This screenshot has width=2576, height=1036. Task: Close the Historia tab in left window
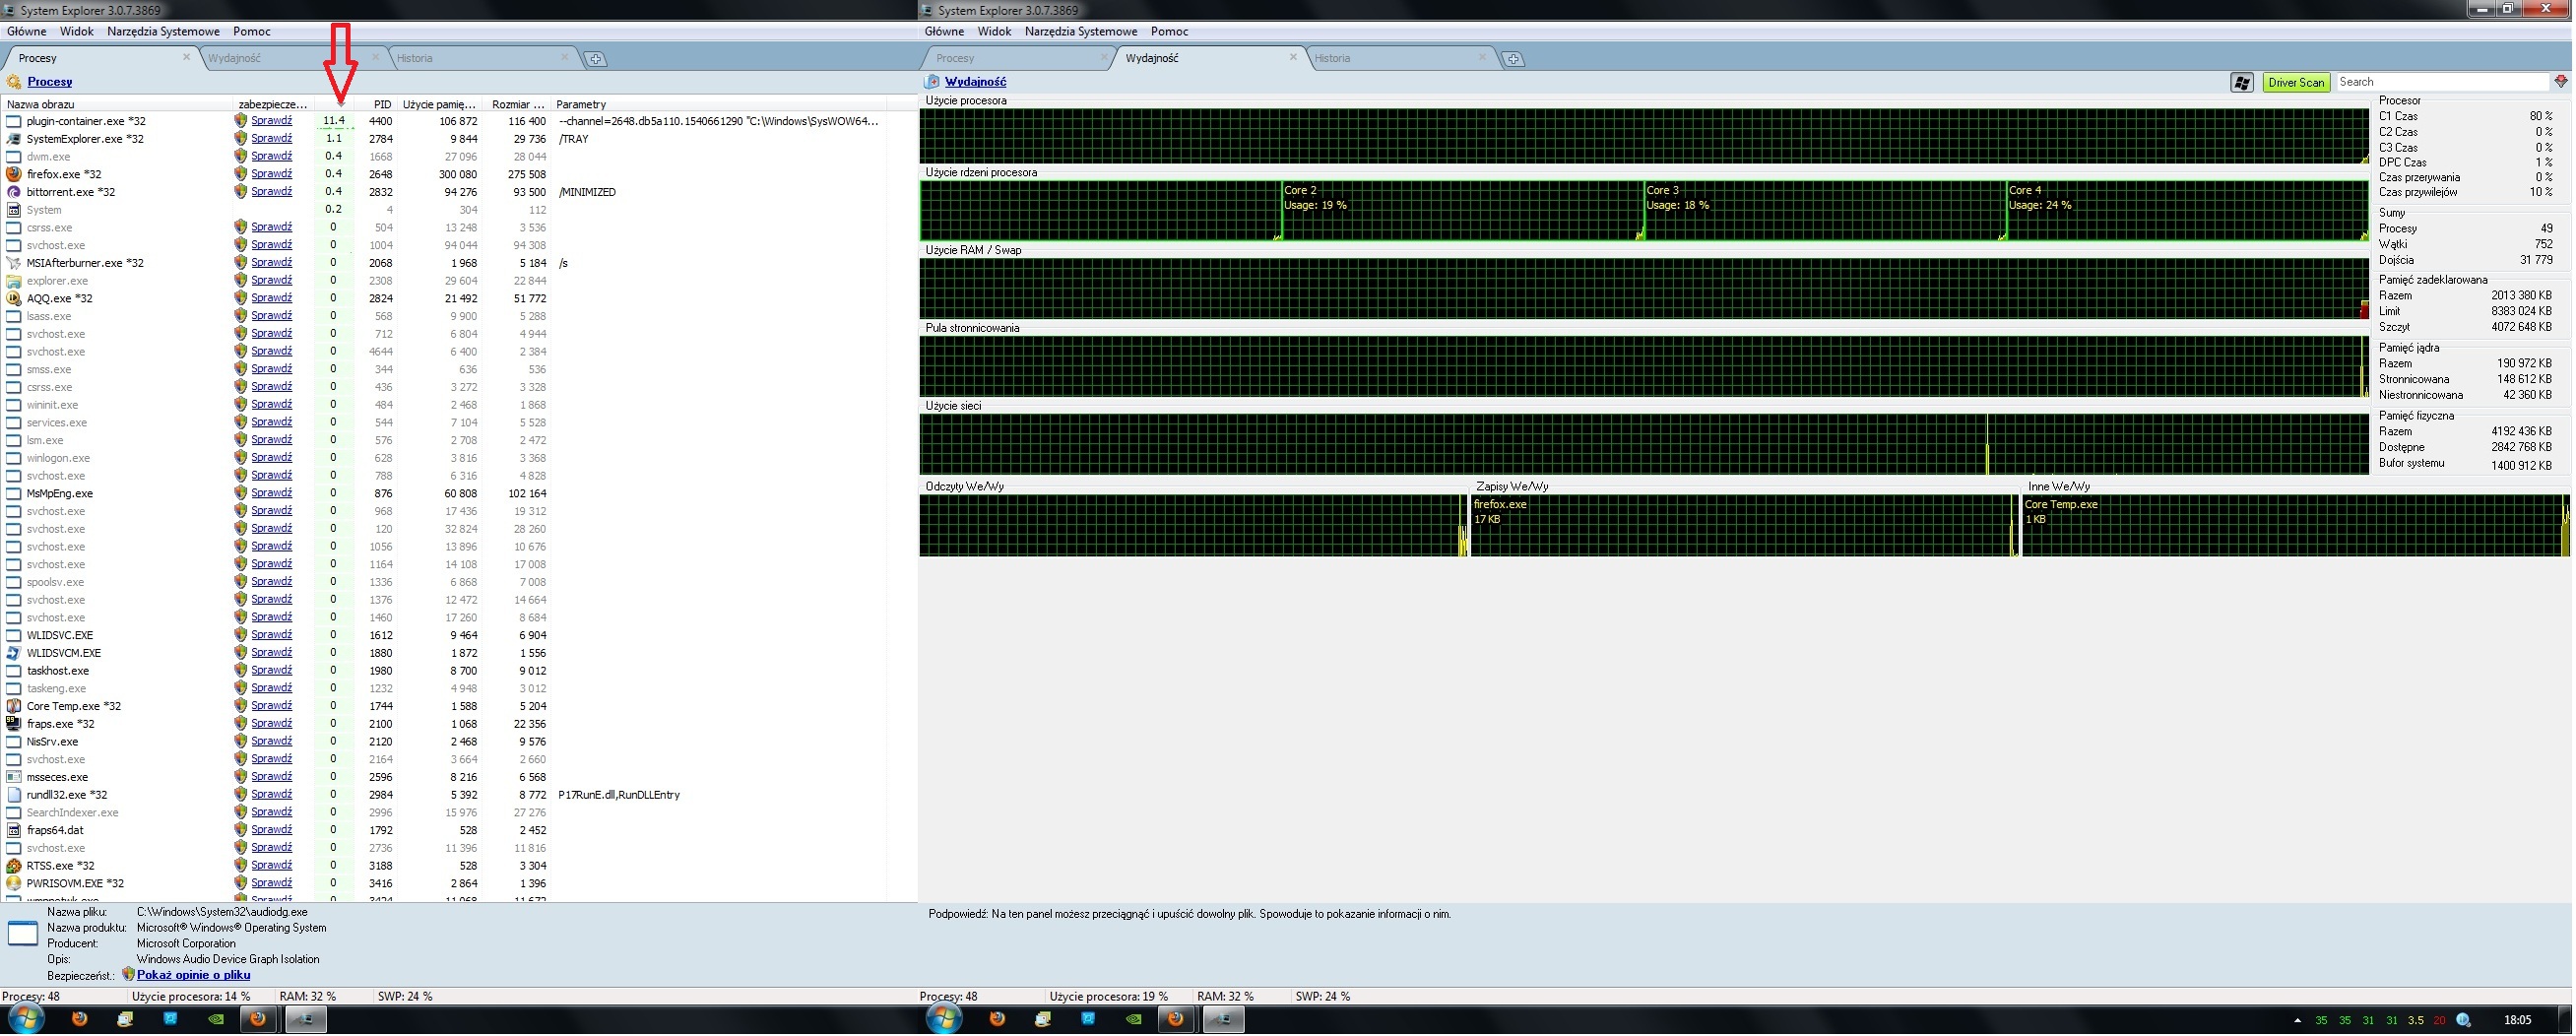[565, 57]
